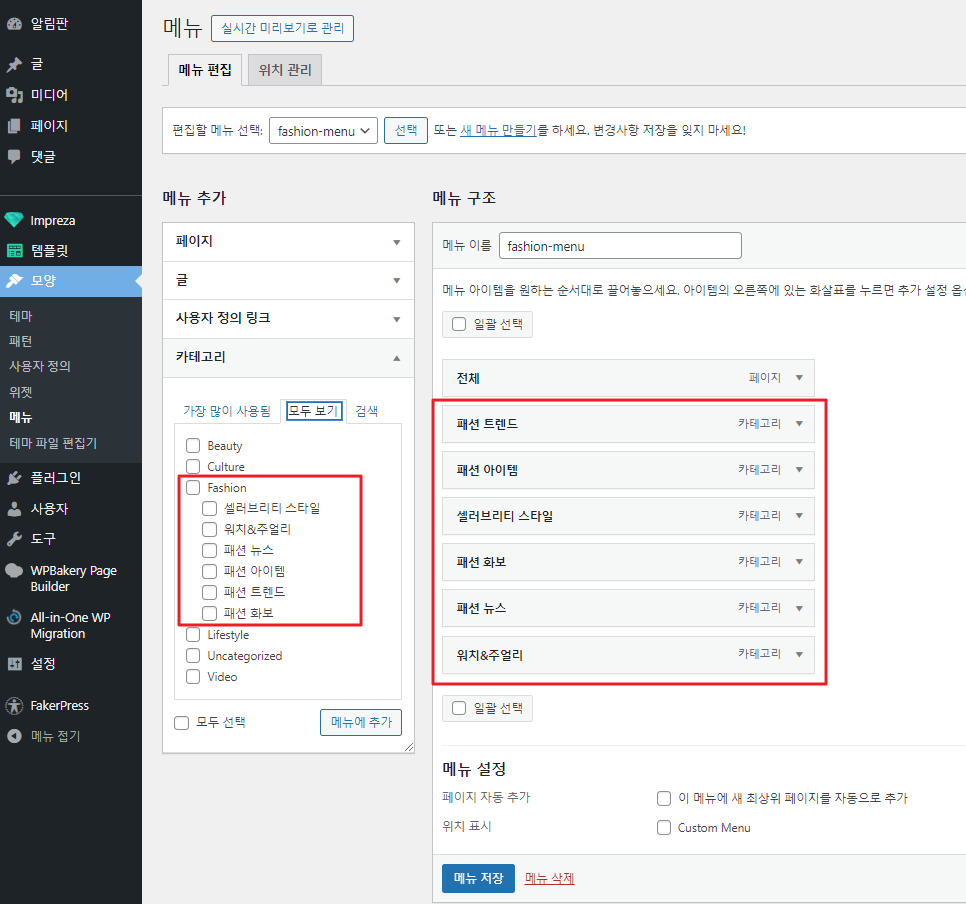Viewport: 966px width, 904px height.
Task: Open the 플러그인 plugin icon
Action: point(14,478)
